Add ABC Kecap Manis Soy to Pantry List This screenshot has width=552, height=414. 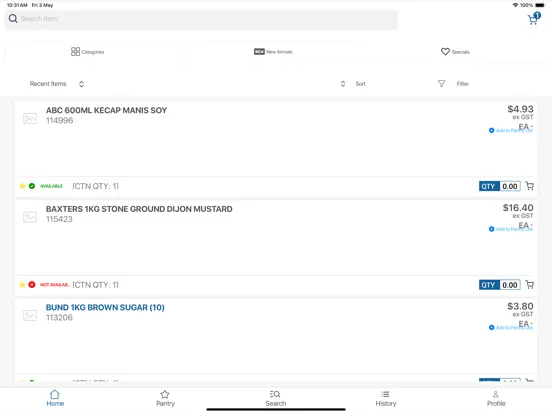click(510, 131)
